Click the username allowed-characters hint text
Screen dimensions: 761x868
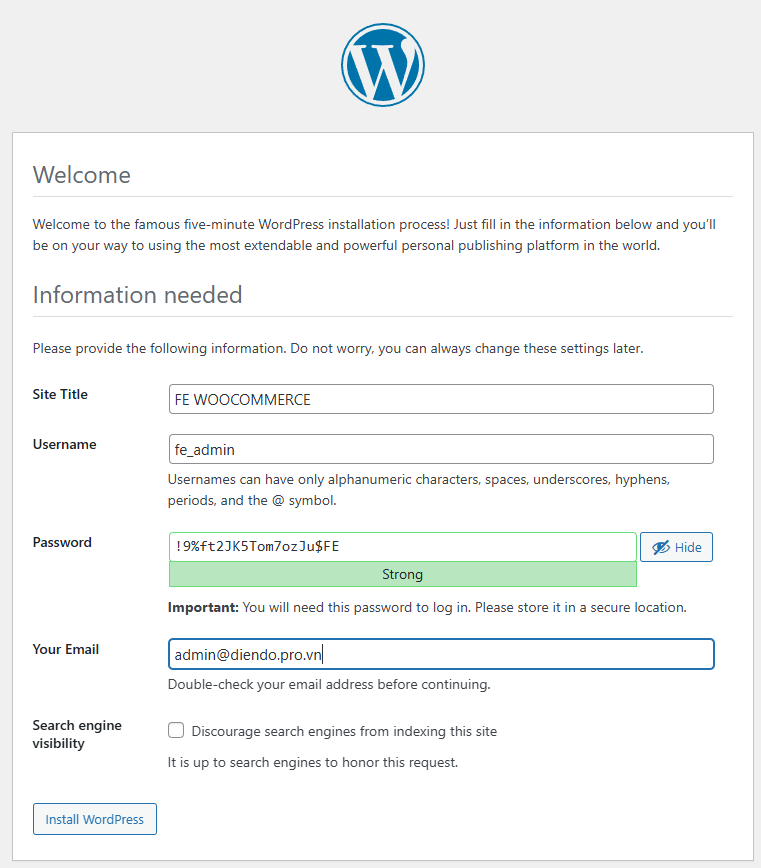coord(418,489)
